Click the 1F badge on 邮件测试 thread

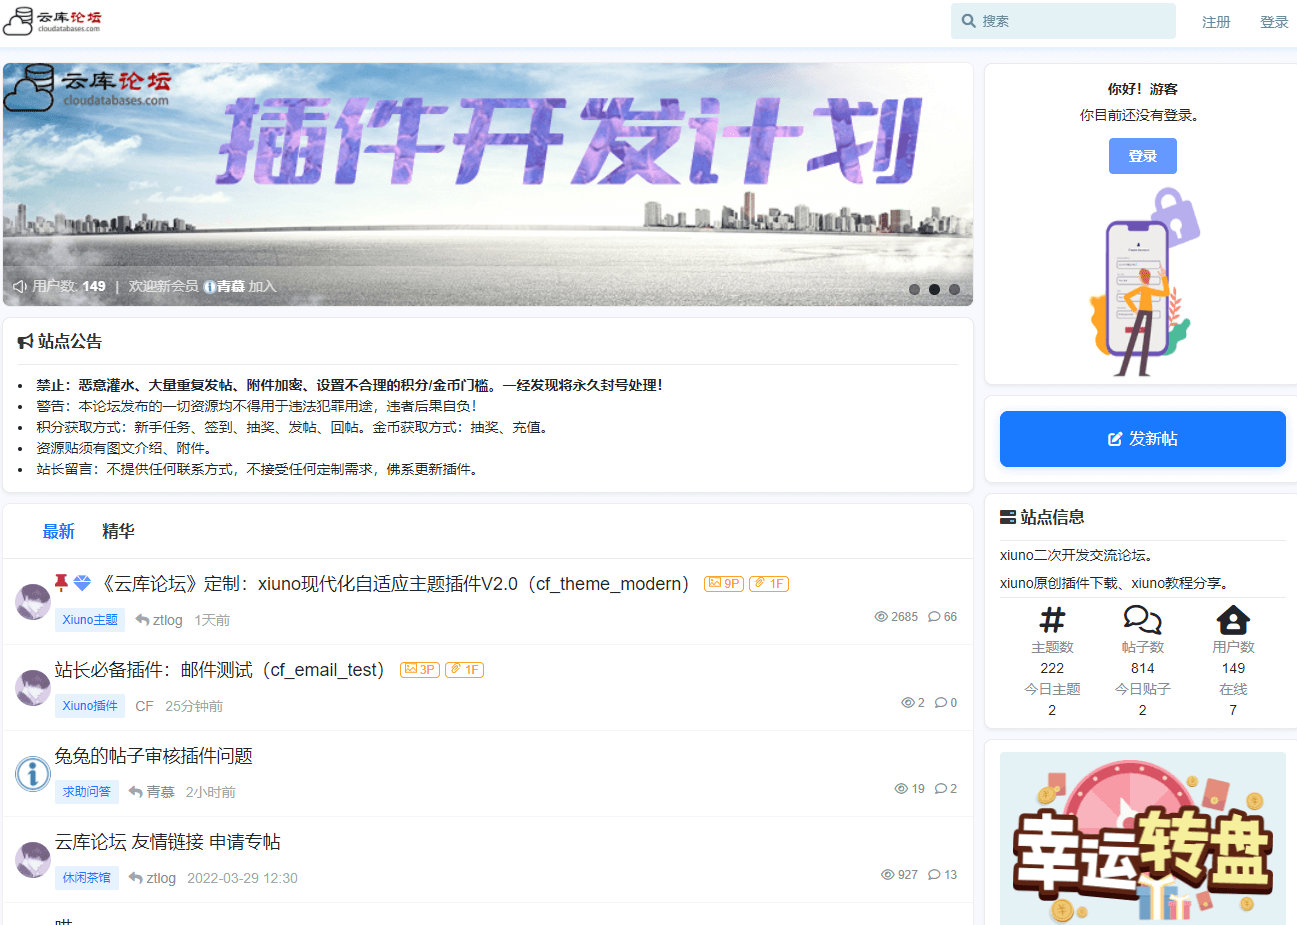(x=464, y=670)
